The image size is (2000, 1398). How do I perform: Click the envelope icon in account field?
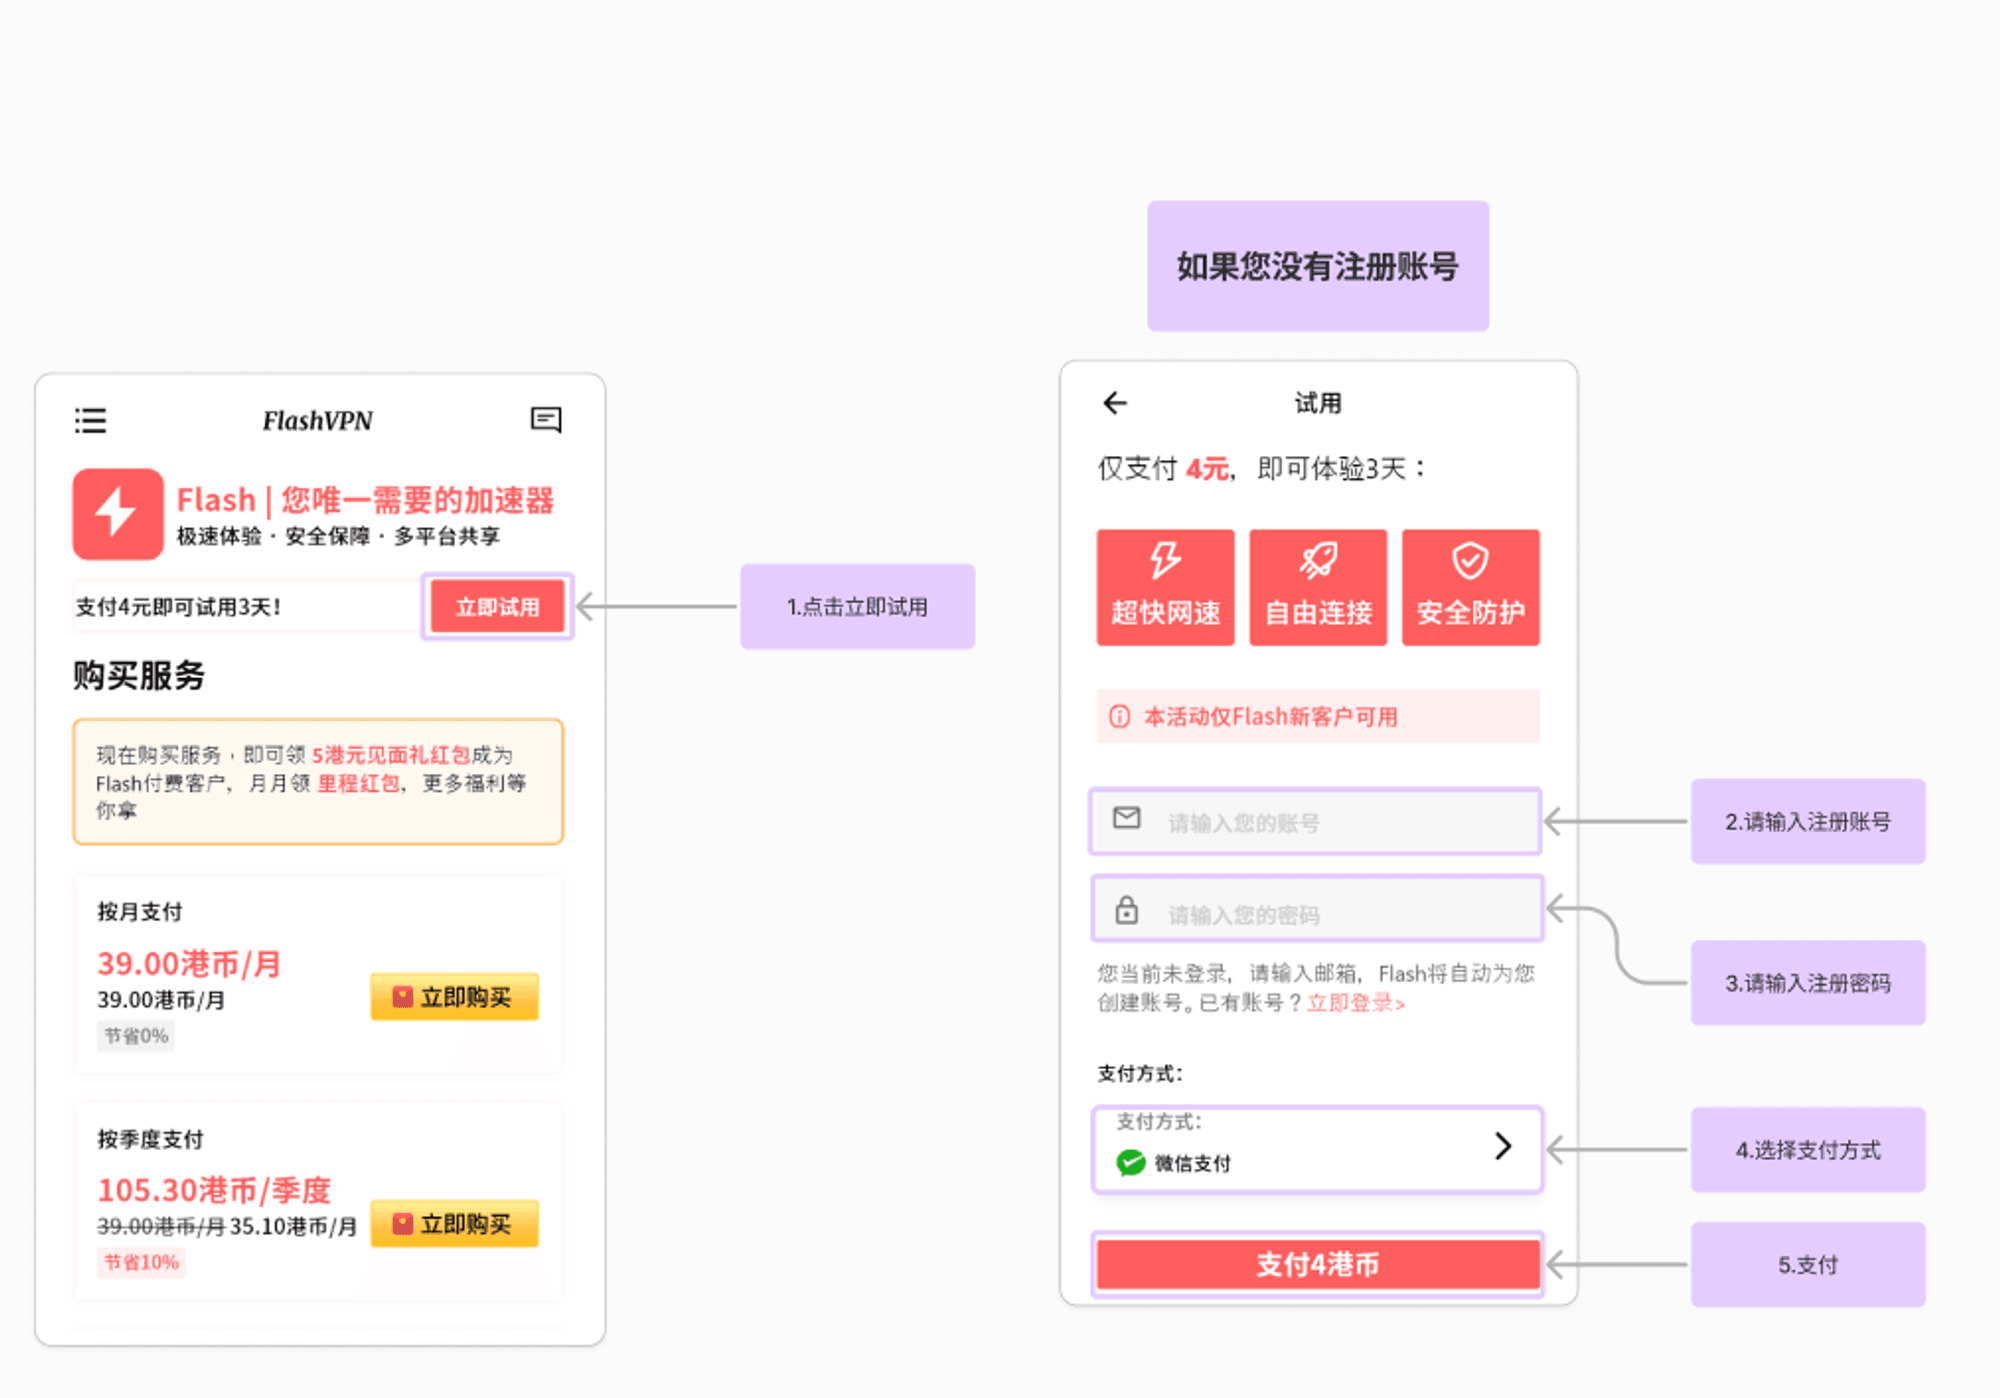1127,818
